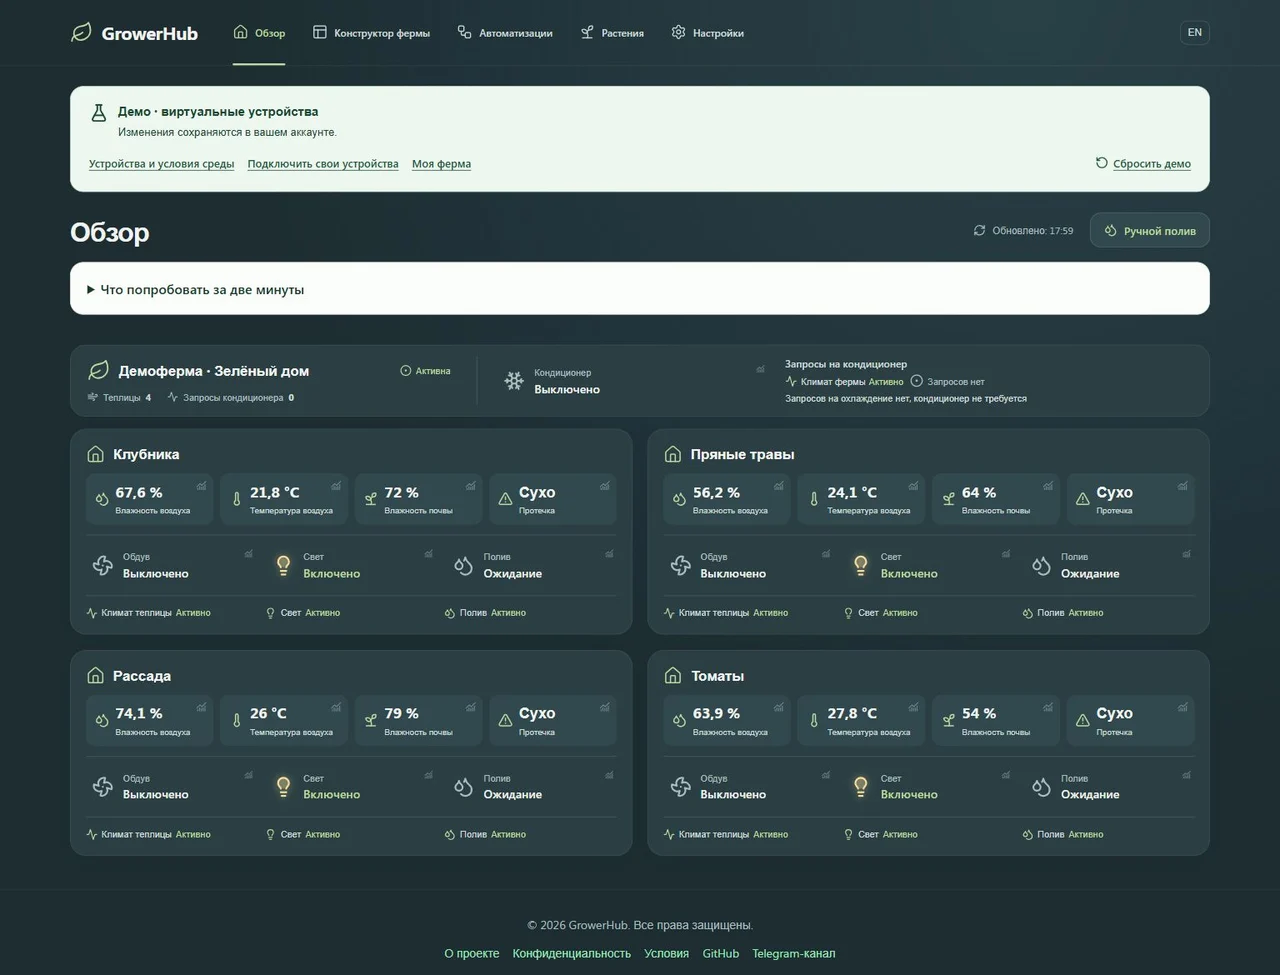Switch language with the EN button
This screenshot has width=1280, height=975.
pyautogui.click(x=1194, y=33)
